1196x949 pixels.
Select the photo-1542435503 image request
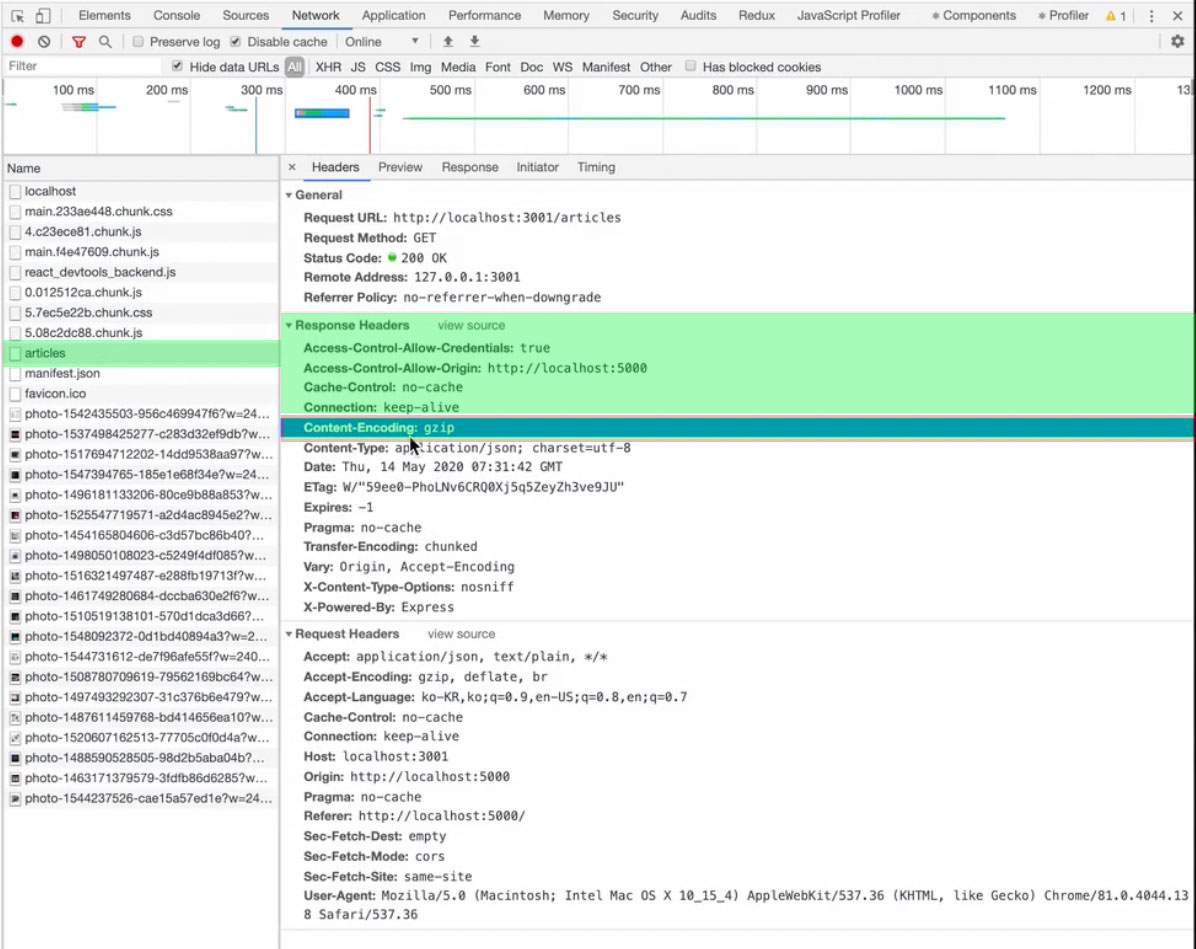coord(141,413)
